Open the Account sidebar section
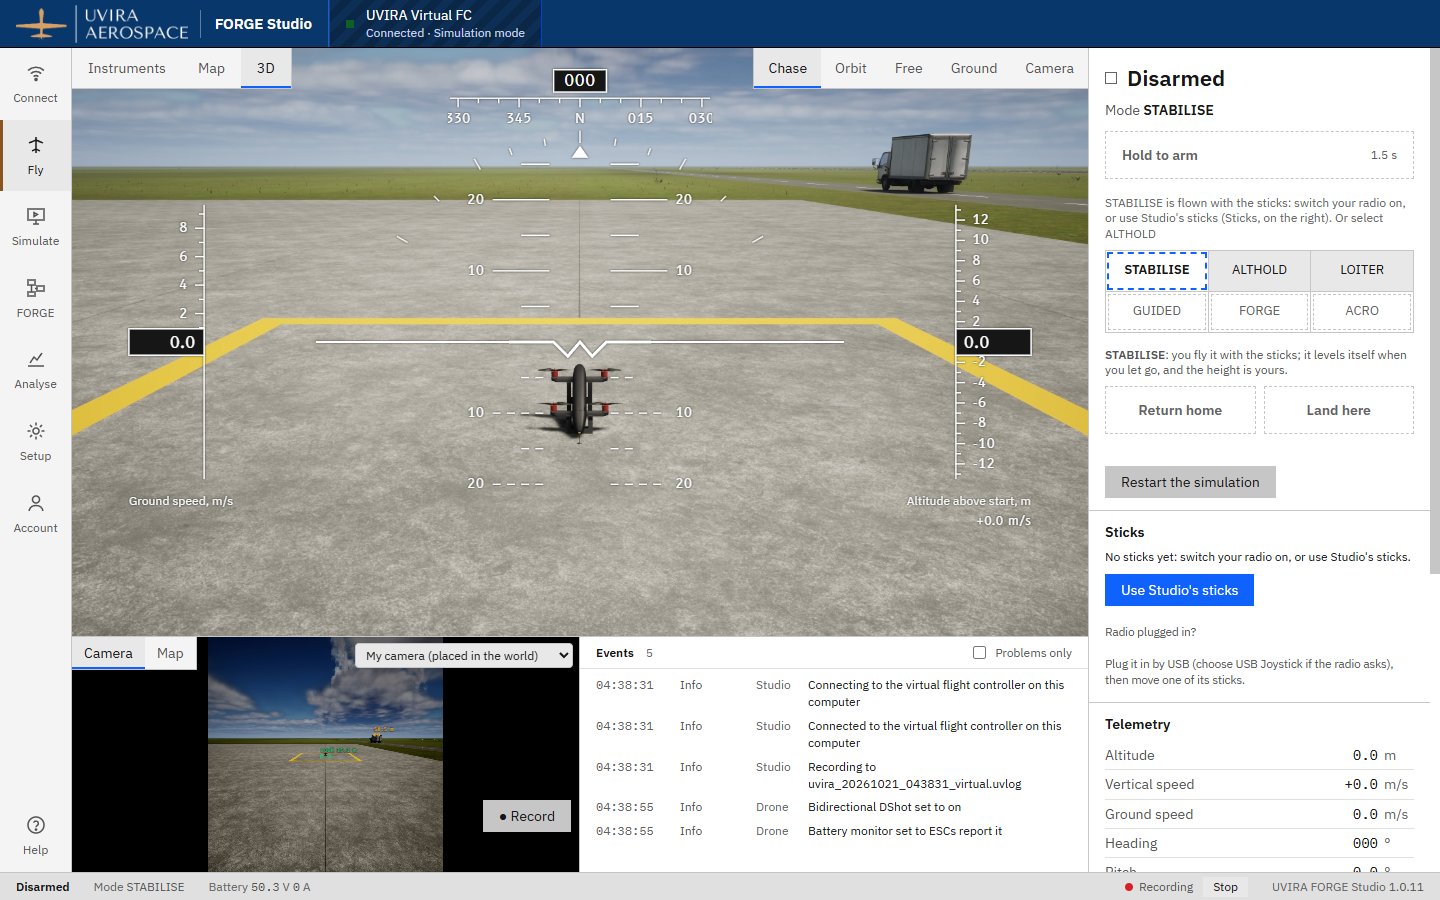This screenshot has width=1440, height=900. tap(36, 514)
